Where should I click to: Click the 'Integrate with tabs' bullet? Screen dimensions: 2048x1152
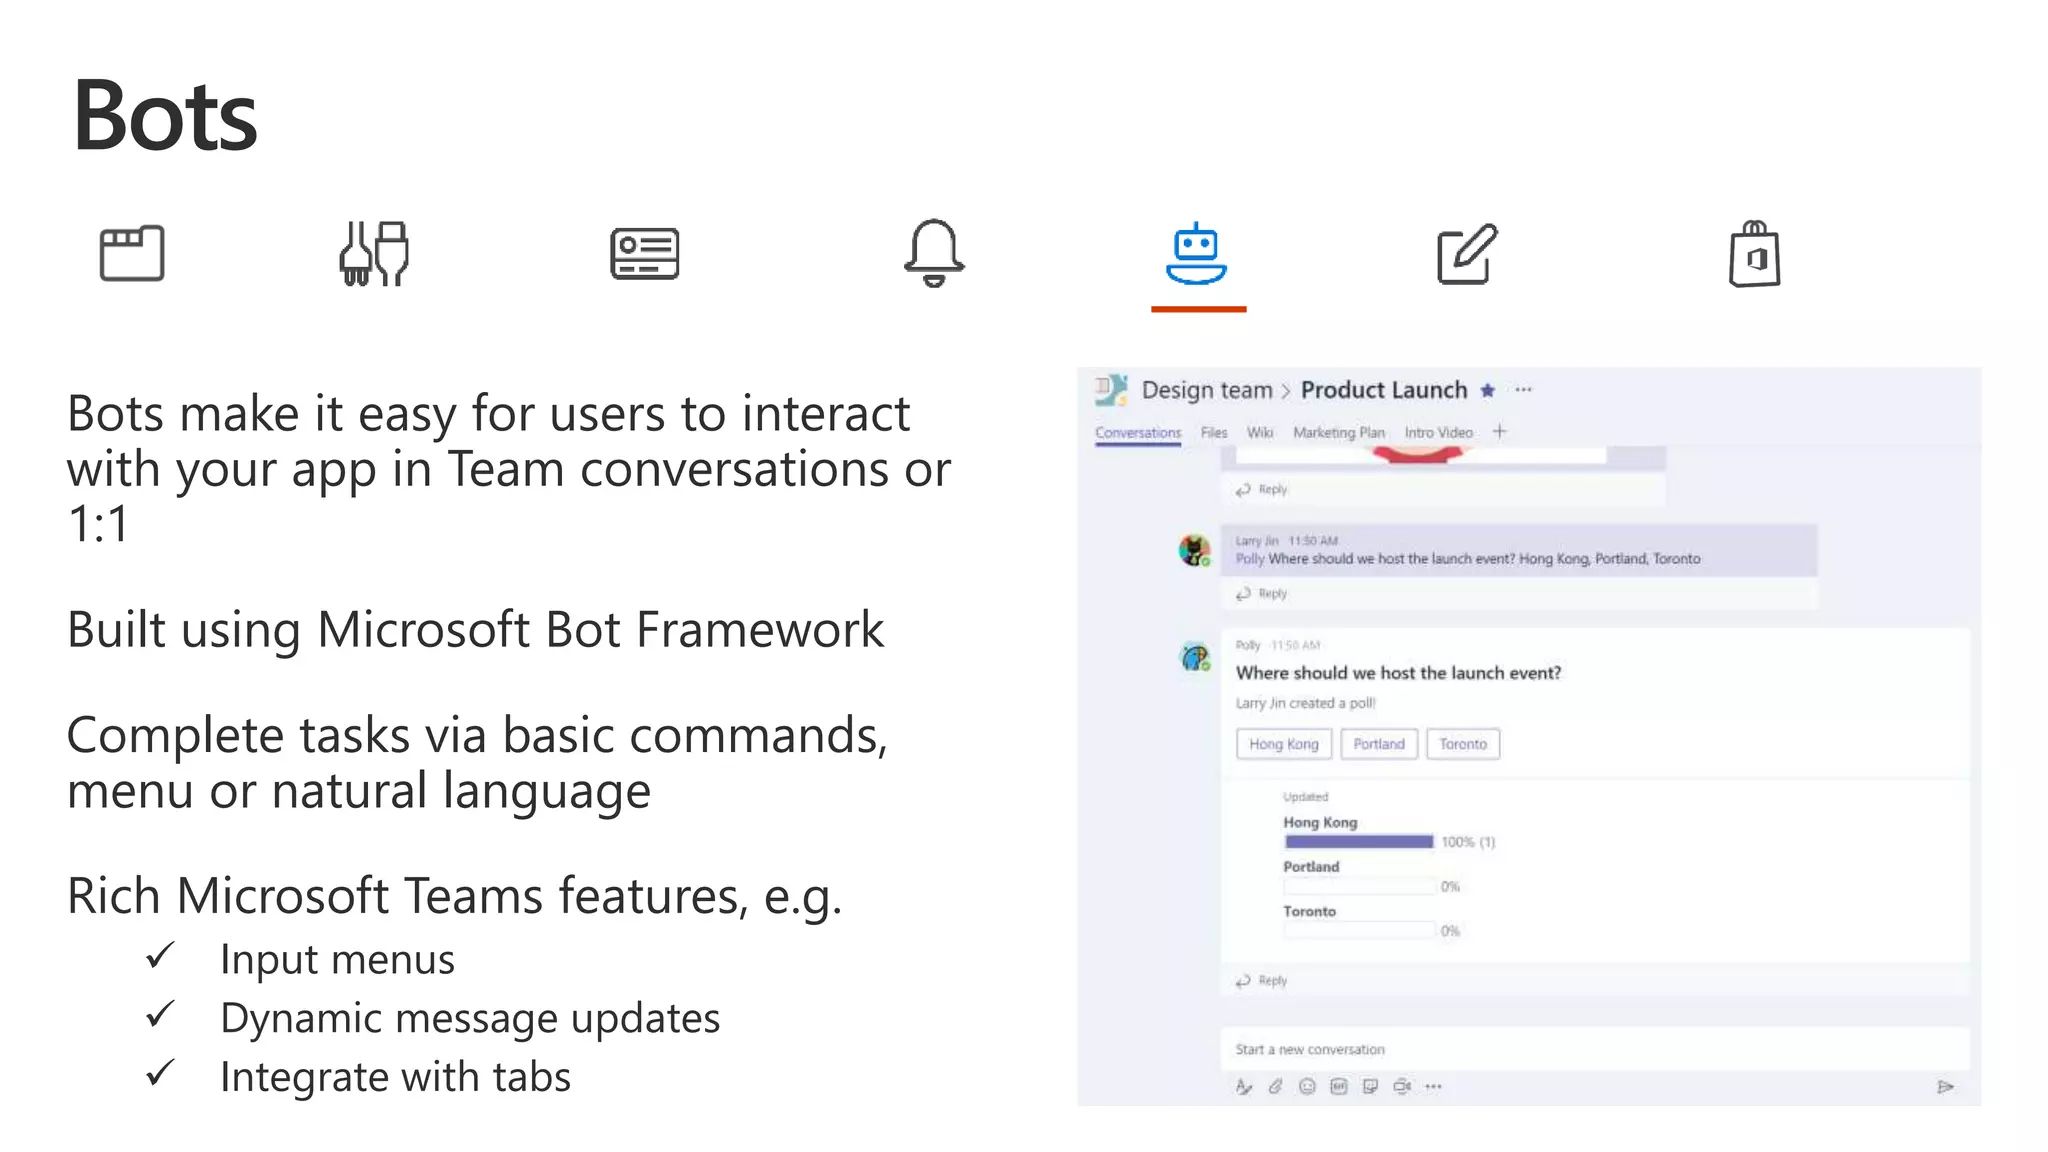pos(395,1078)
